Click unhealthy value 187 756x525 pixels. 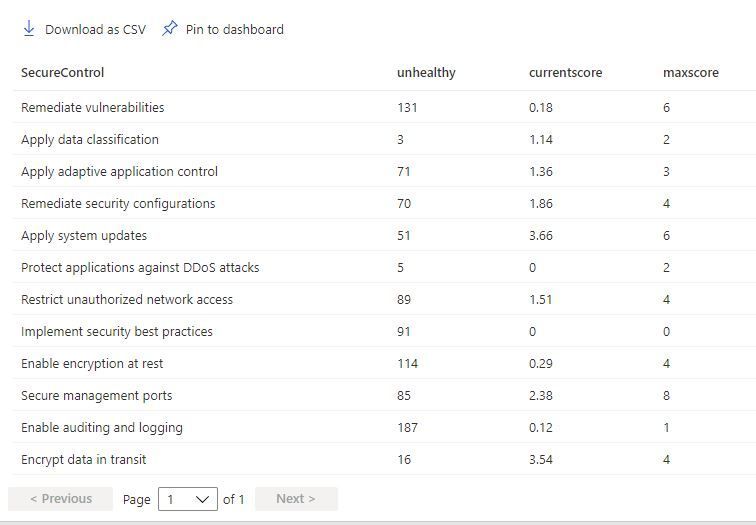click(407, 428)
